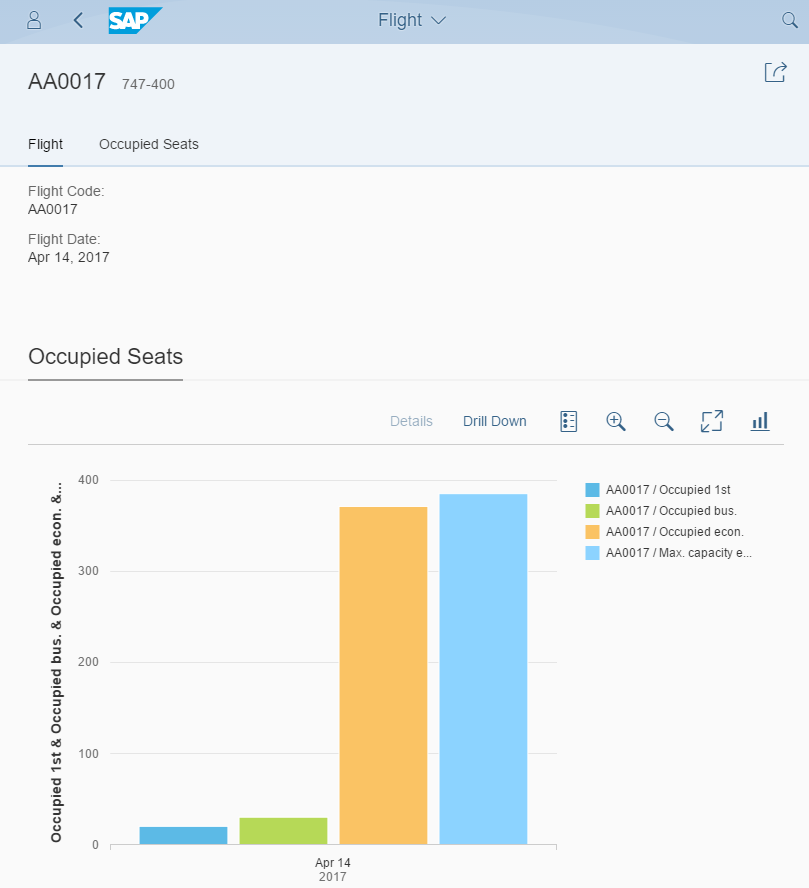The height and width of the screenshot is (888, 809).
Task: Select the Flight tab
Action: pyautogui.click(x=46, y=144)
